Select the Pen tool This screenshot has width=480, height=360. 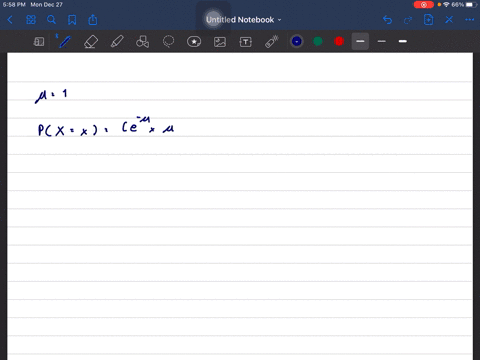pyautogui.click(x=64, y=42)
